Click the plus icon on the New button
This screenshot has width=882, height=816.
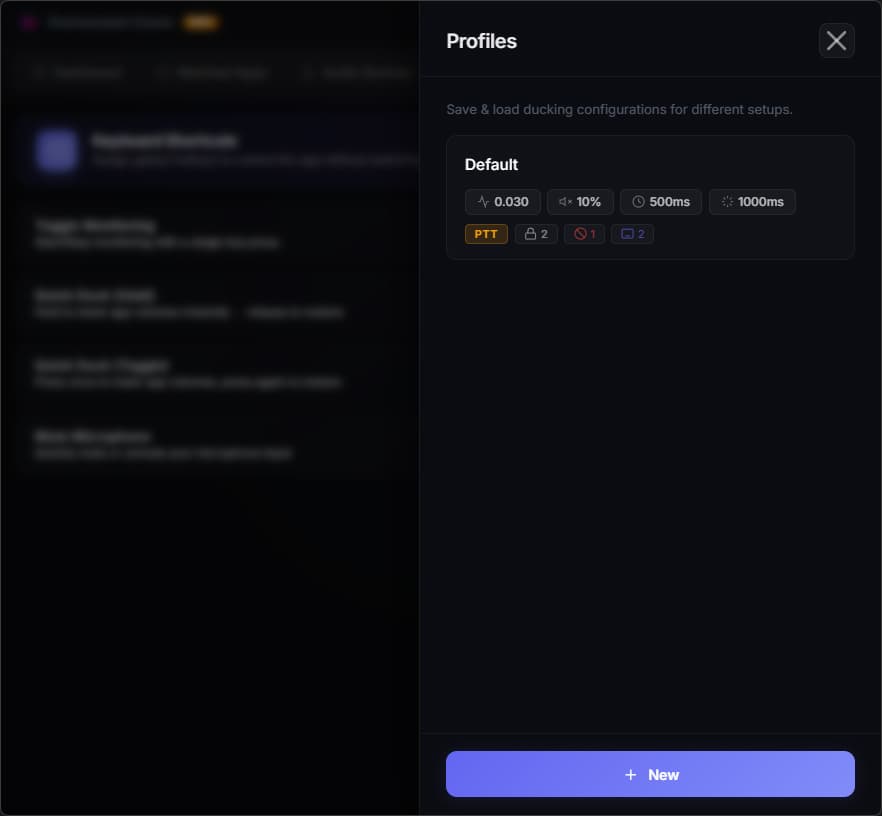631,774
